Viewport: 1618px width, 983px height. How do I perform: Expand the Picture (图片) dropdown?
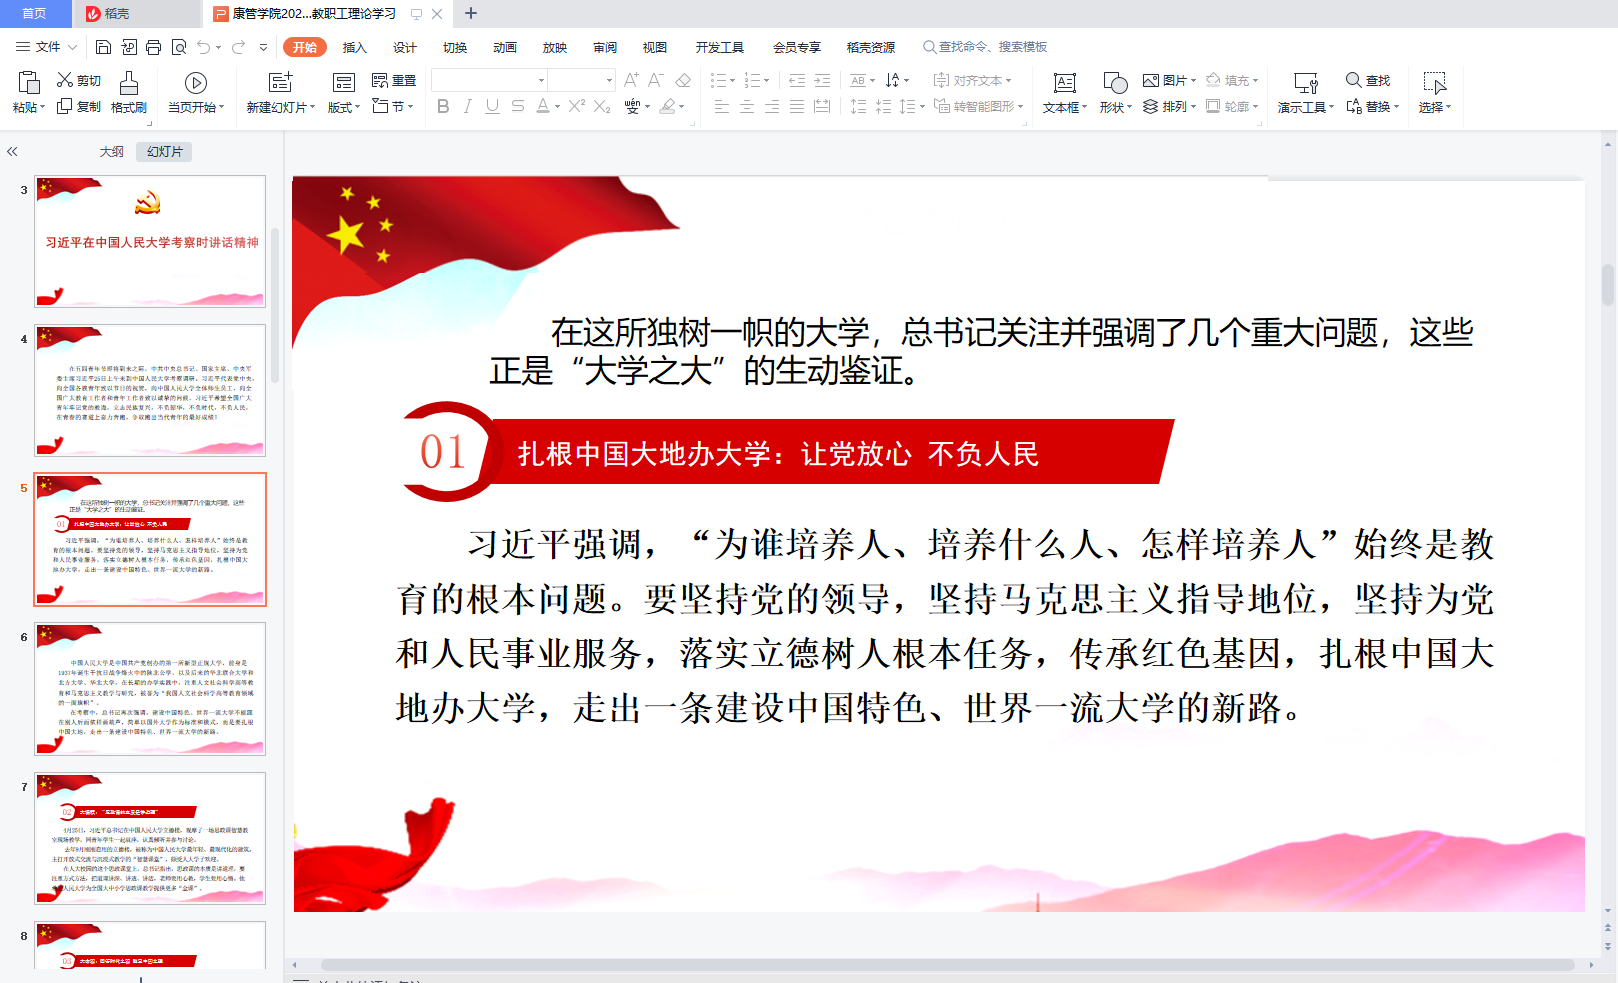coord(1193,81)
